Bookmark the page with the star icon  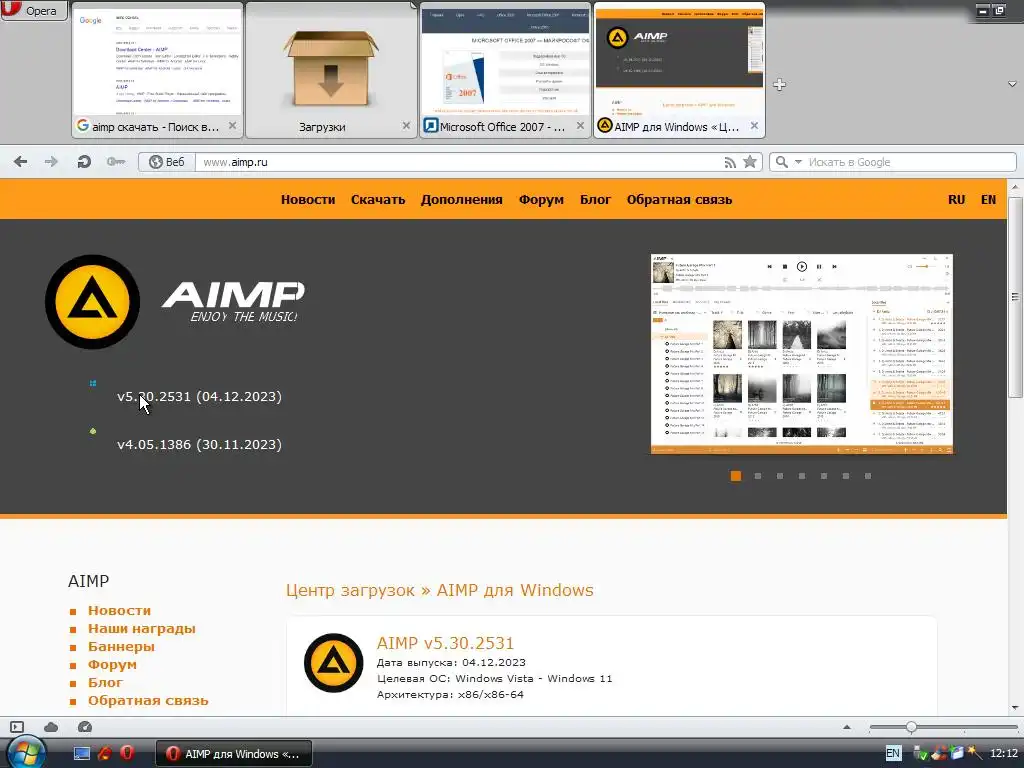tap(750, 162)
